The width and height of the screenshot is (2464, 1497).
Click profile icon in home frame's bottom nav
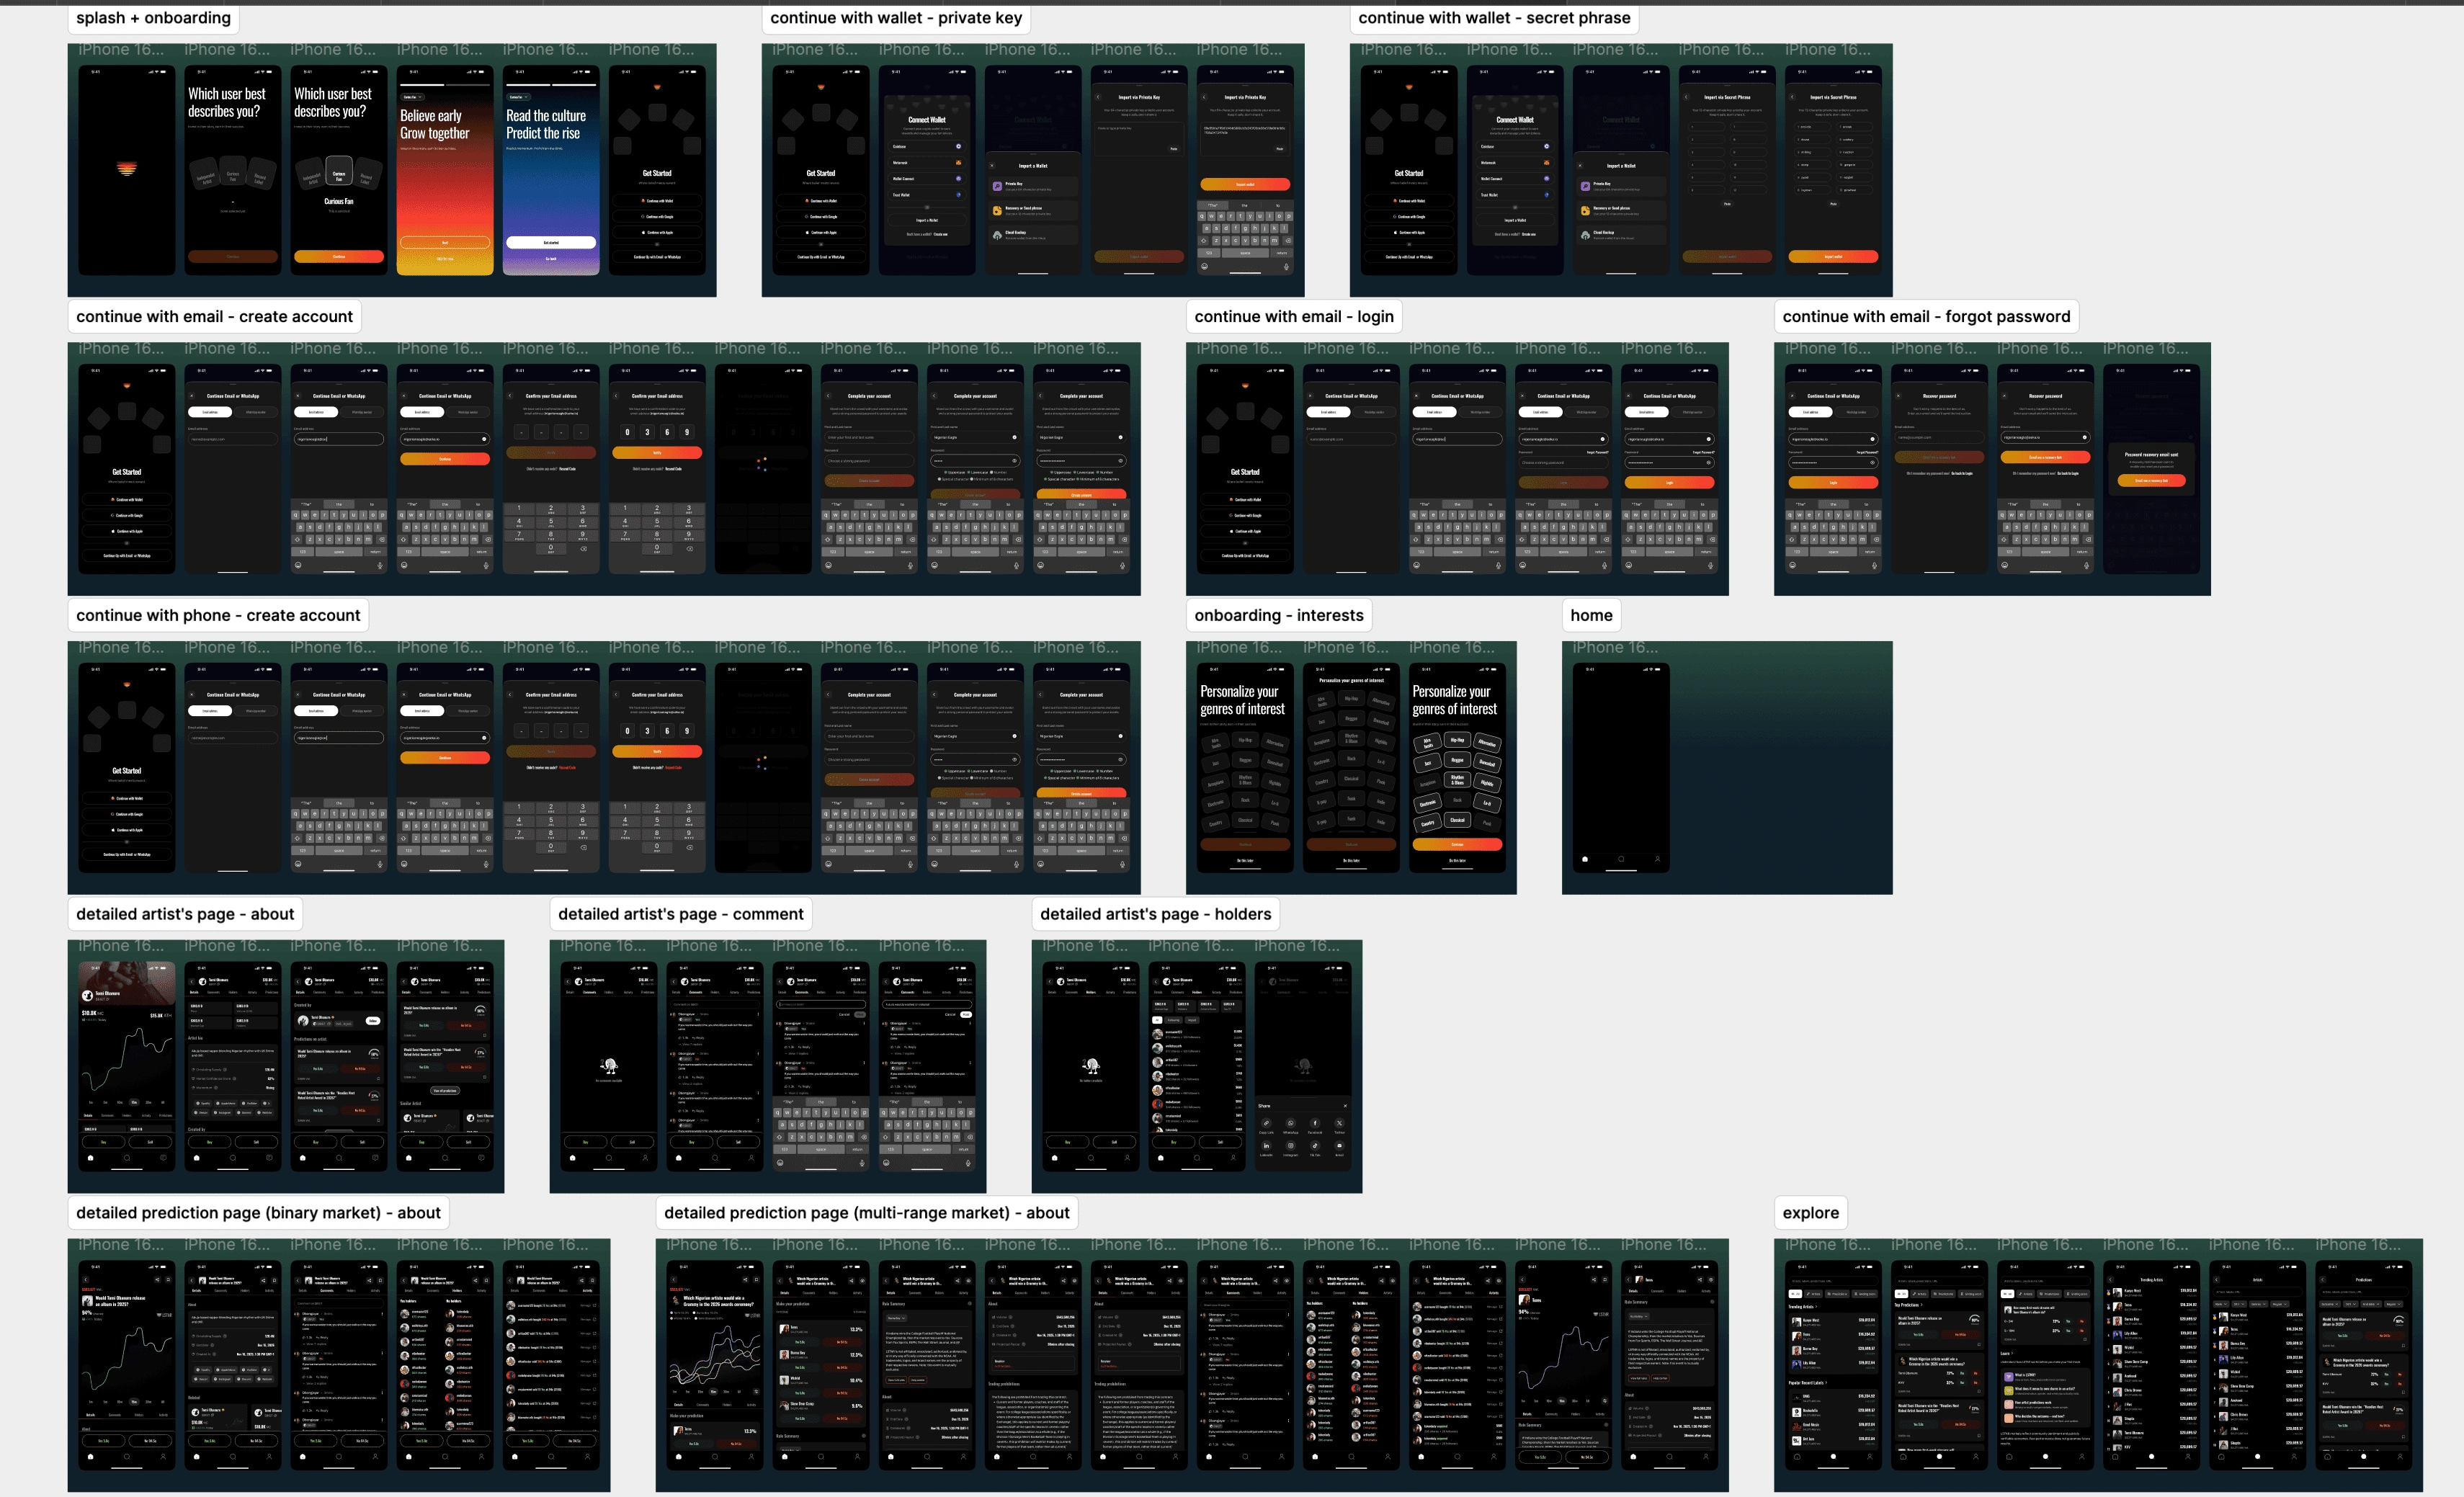[1657, 859]
